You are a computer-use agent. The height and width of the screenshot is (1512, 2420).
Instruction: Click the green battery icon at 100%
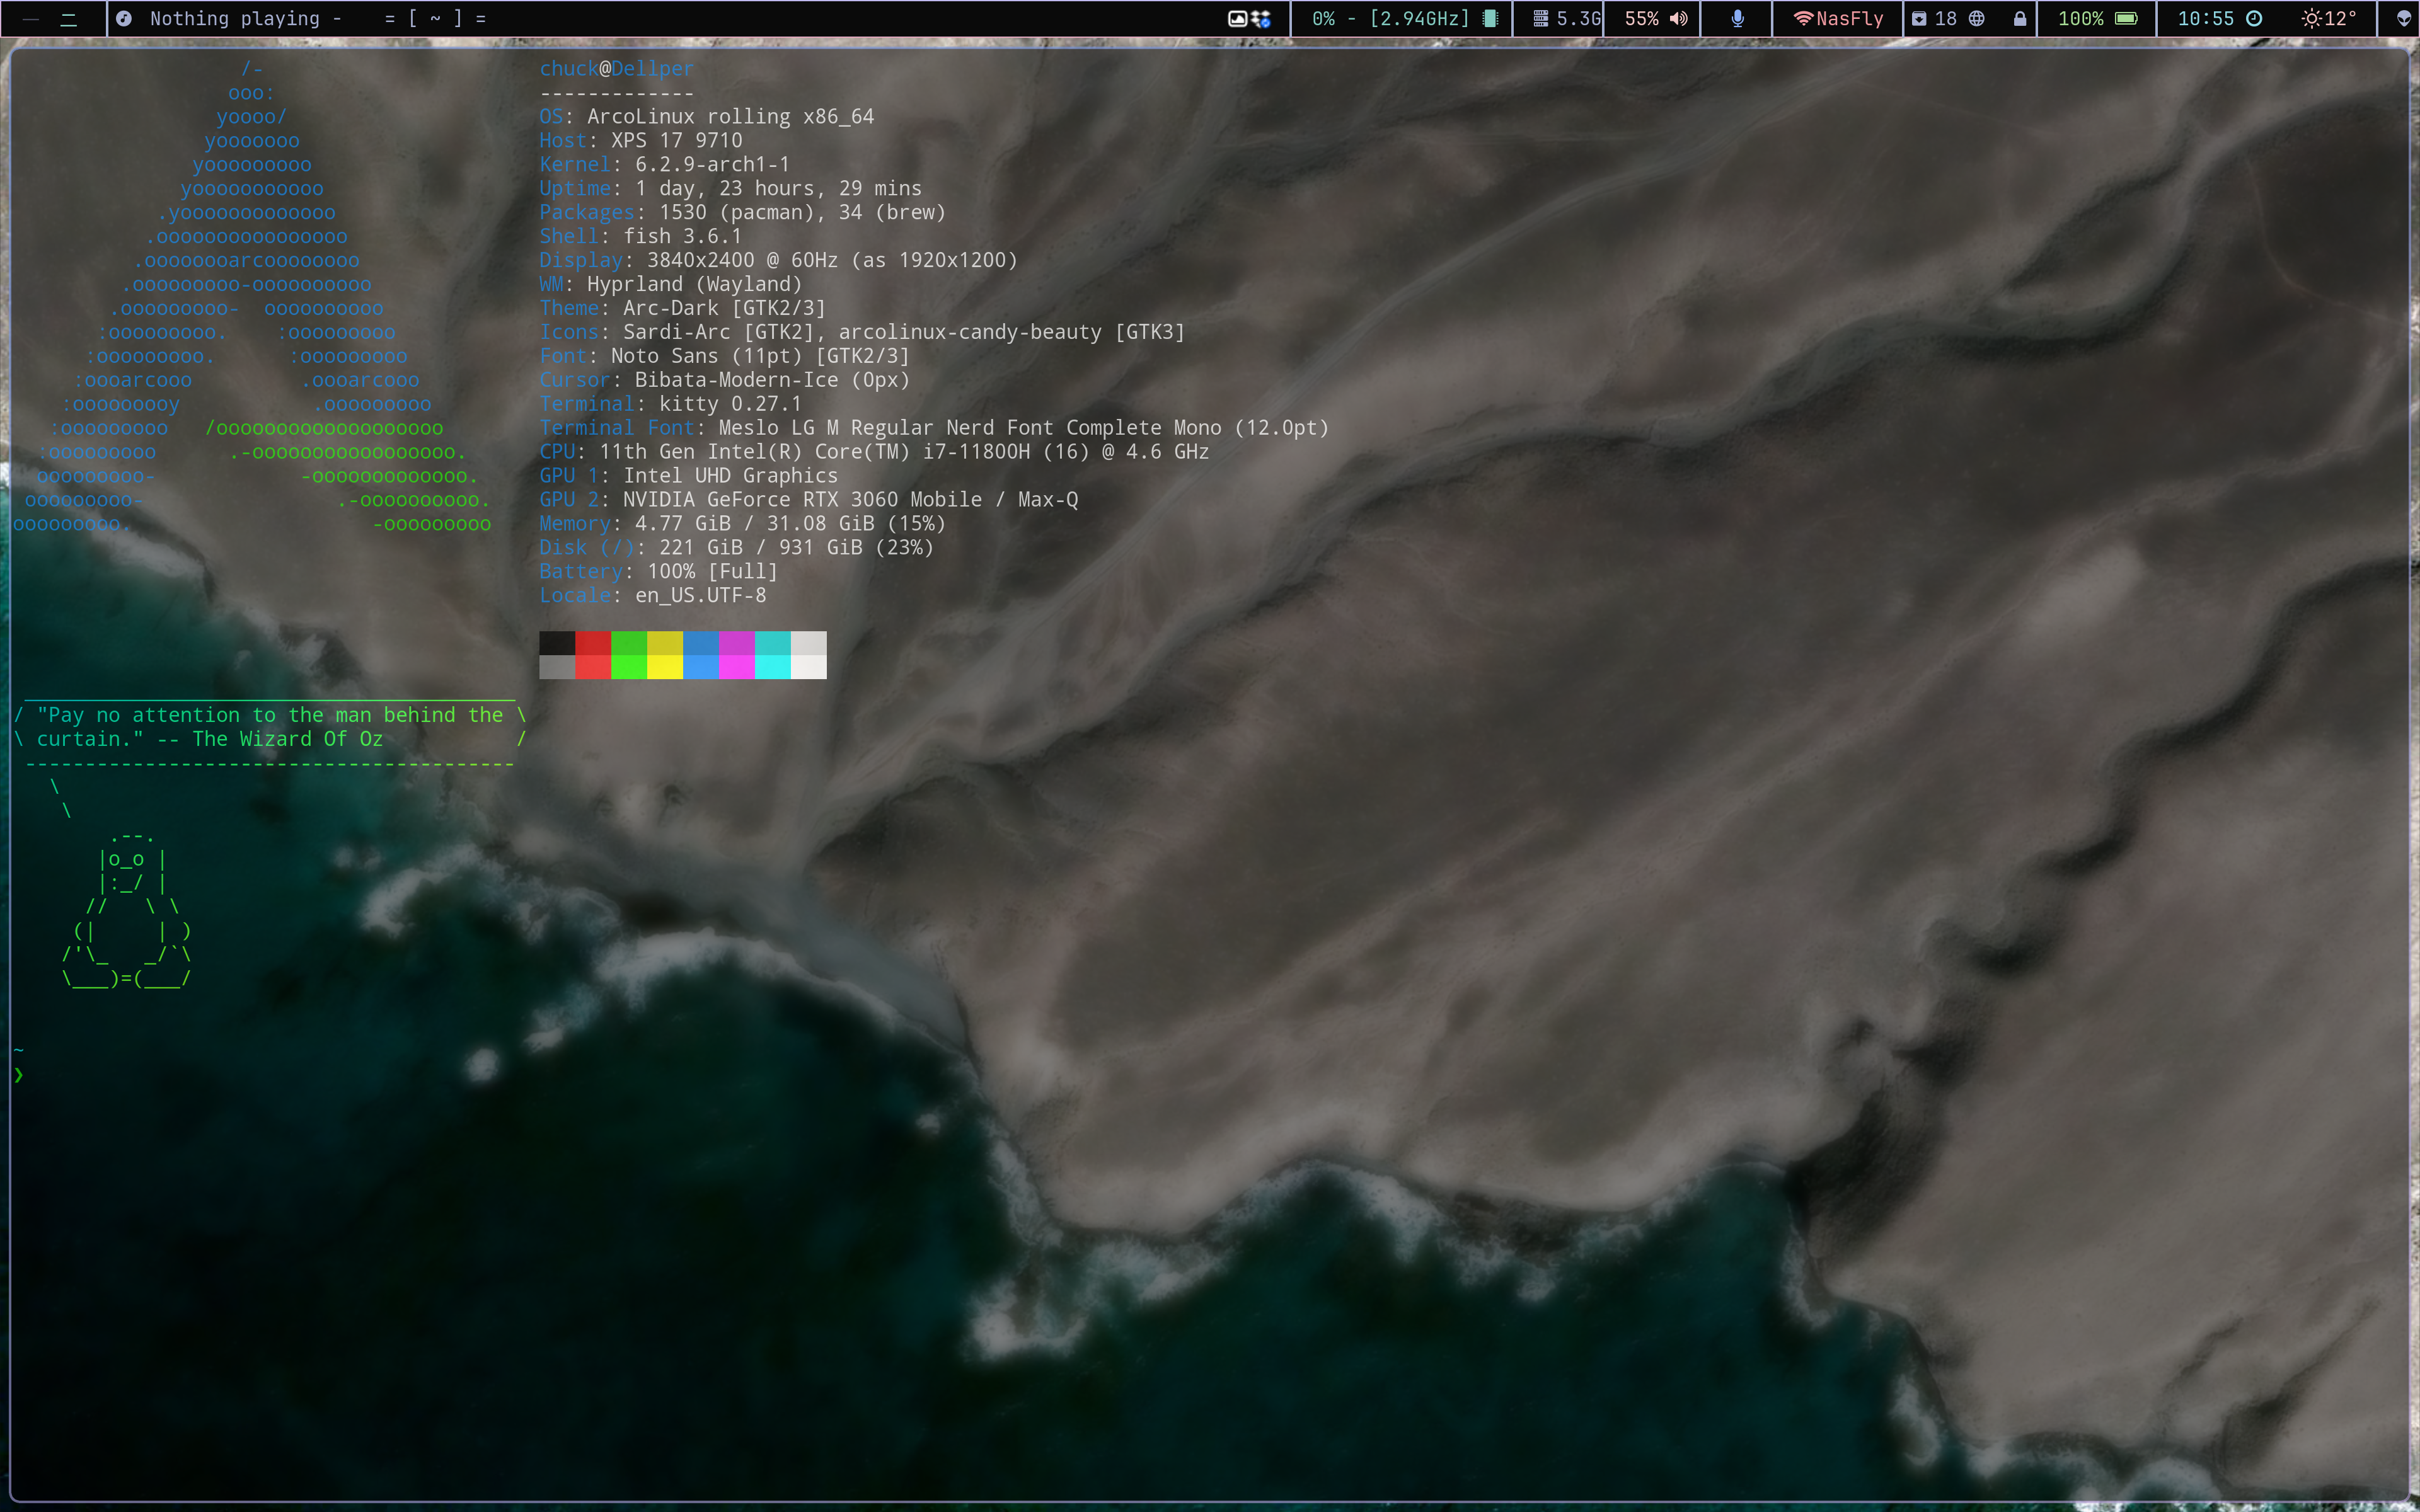coord(2126,18)
